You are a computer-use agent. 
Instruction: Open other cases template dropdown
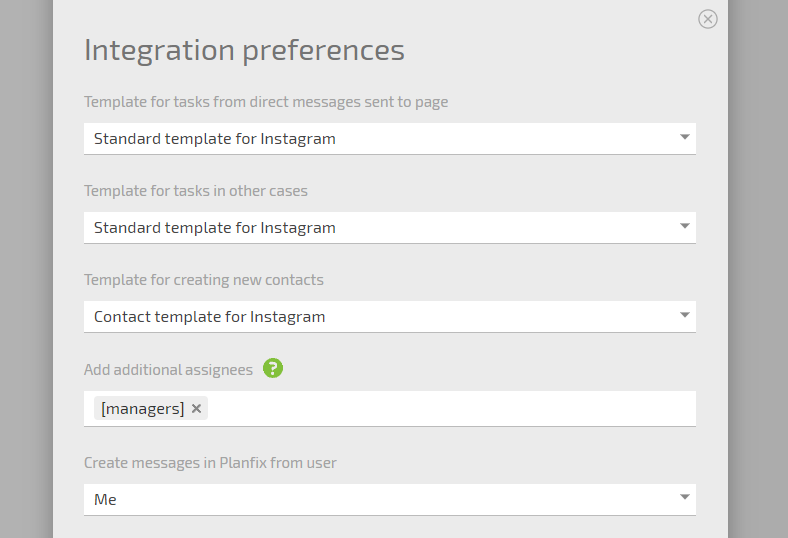click(390, 228)
